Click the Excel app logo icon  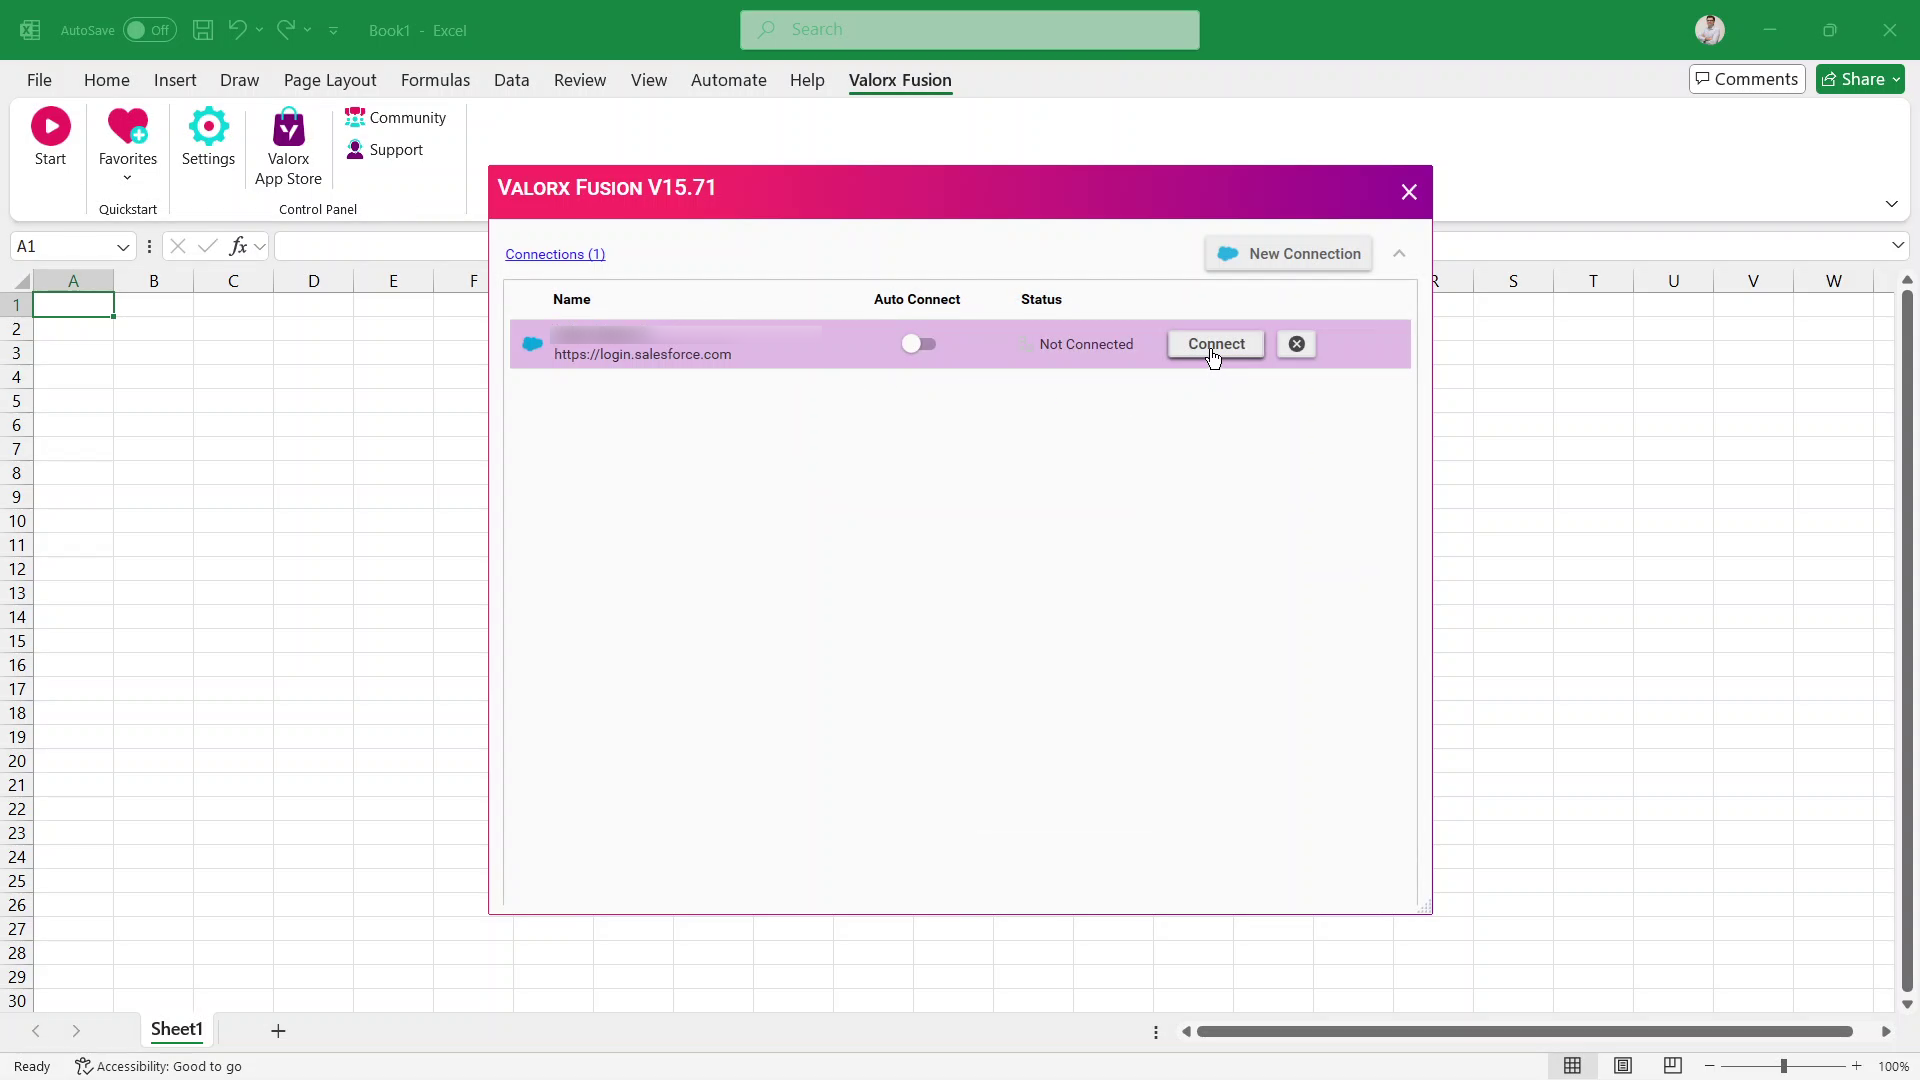click(x=30, y=30)
